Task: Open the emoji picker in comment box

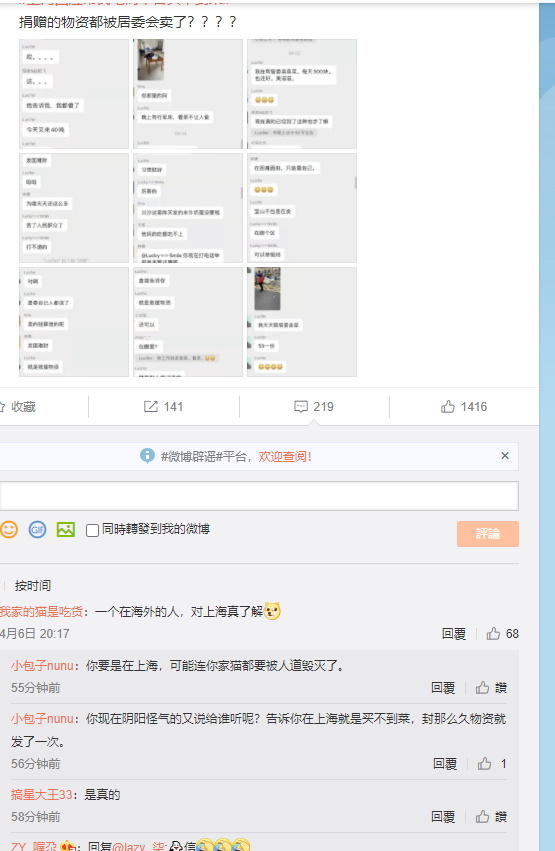Action: point(9,529)
